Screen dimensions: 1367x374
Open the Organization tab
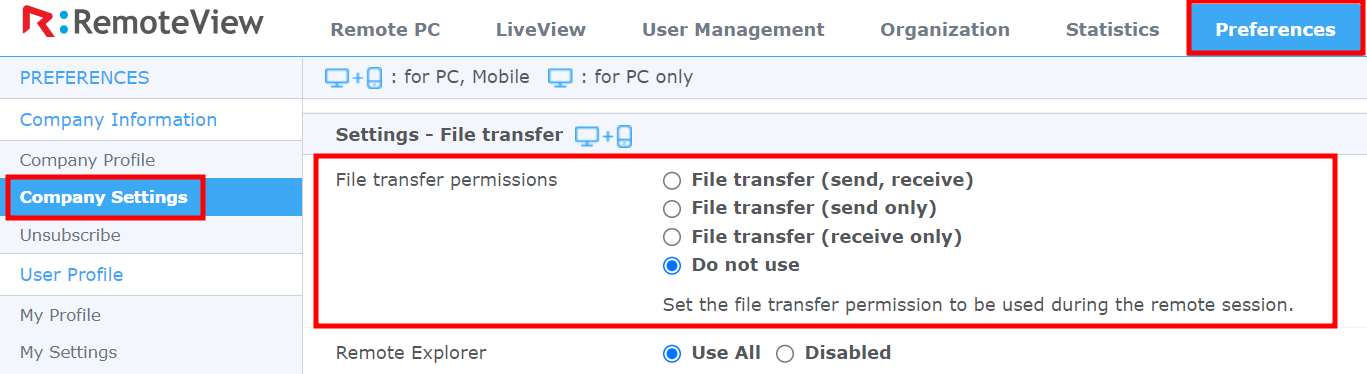945,30
